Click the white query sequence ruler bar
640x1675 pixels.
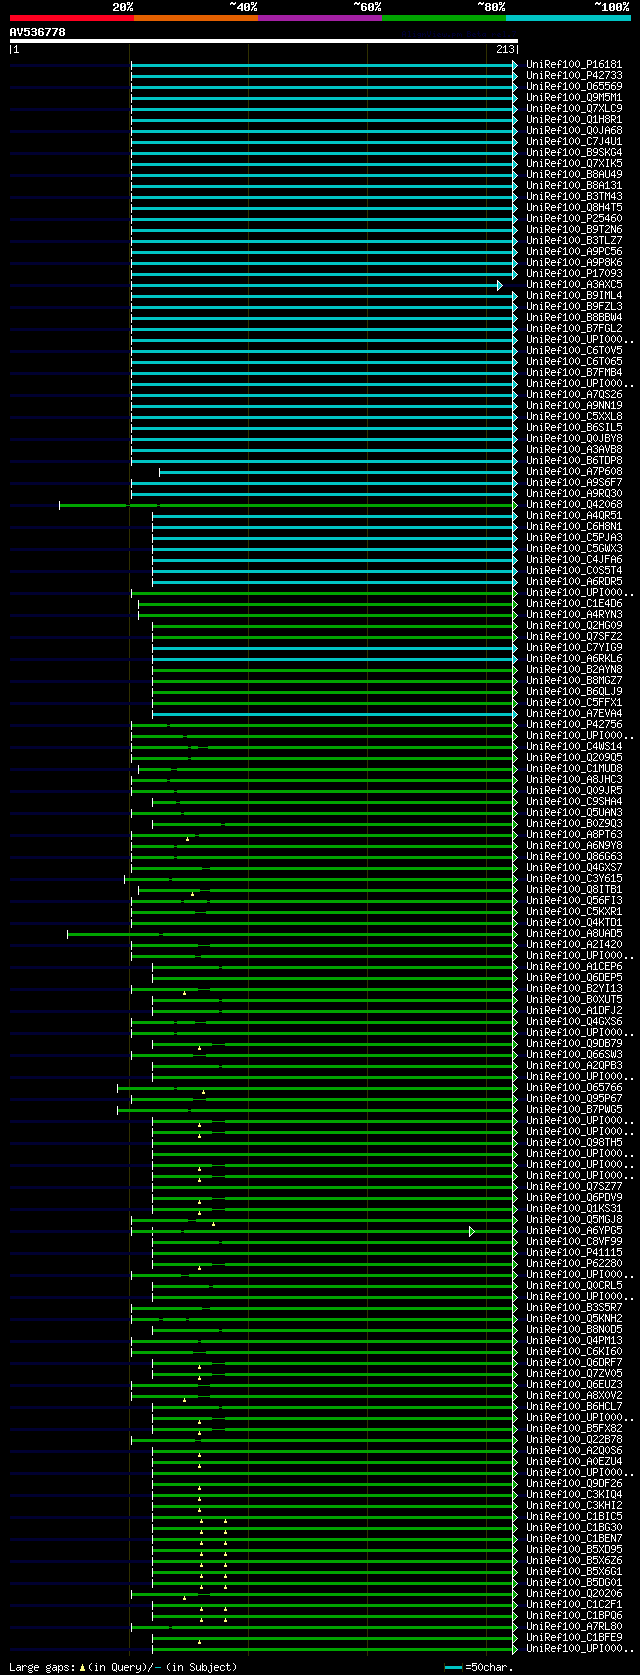(x=264, y=41)
